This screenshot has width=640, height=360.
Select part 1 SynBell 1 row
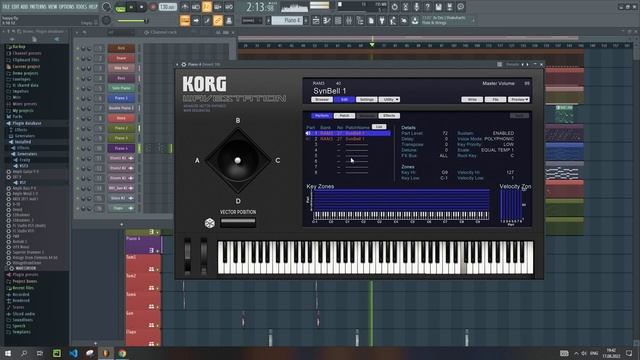[x=348, y=133]
